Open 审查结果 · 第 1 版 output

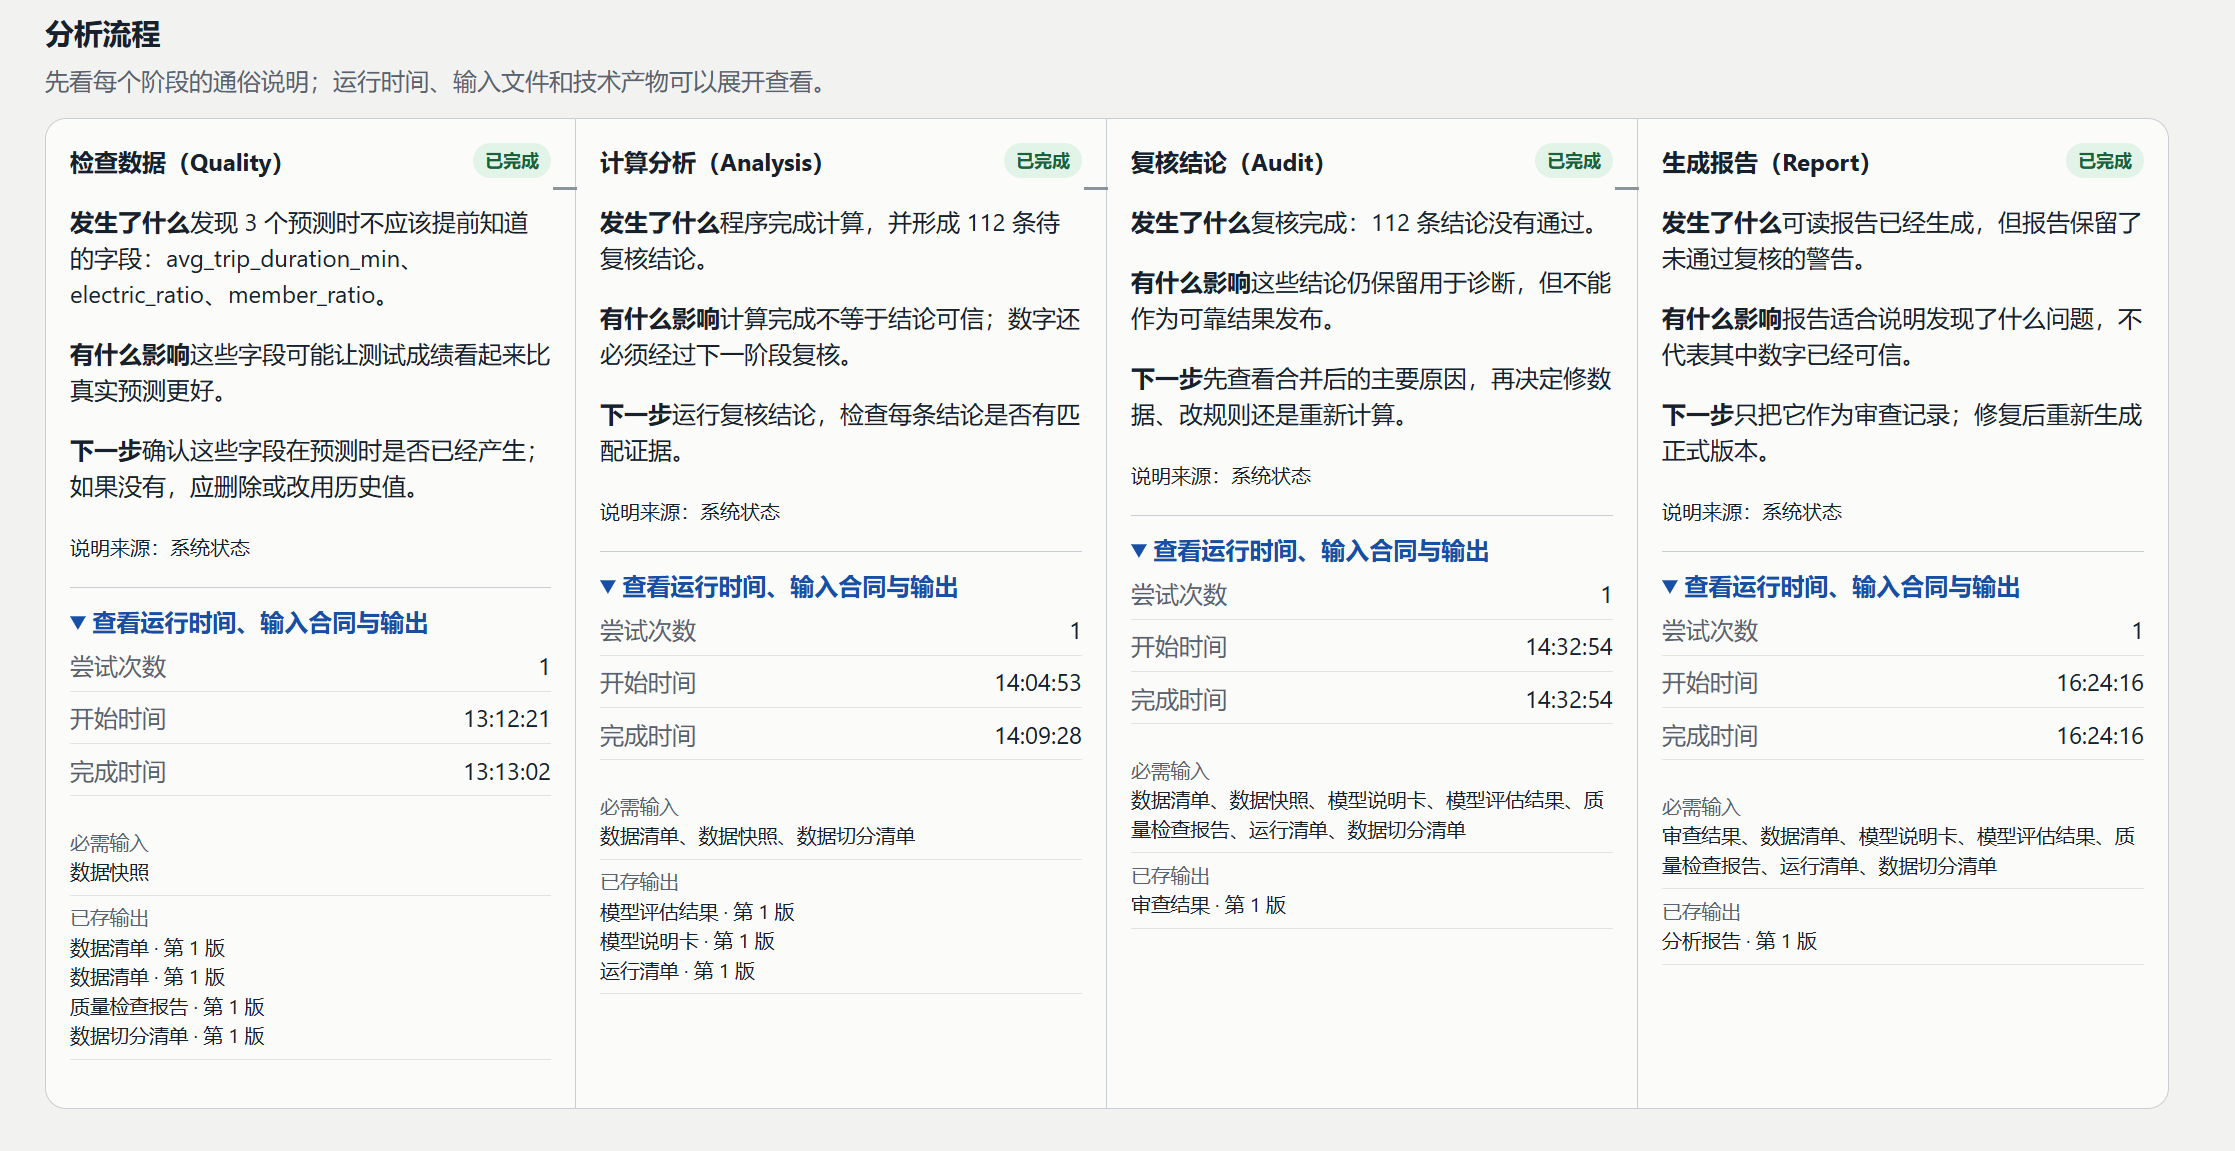(1208, 905)
